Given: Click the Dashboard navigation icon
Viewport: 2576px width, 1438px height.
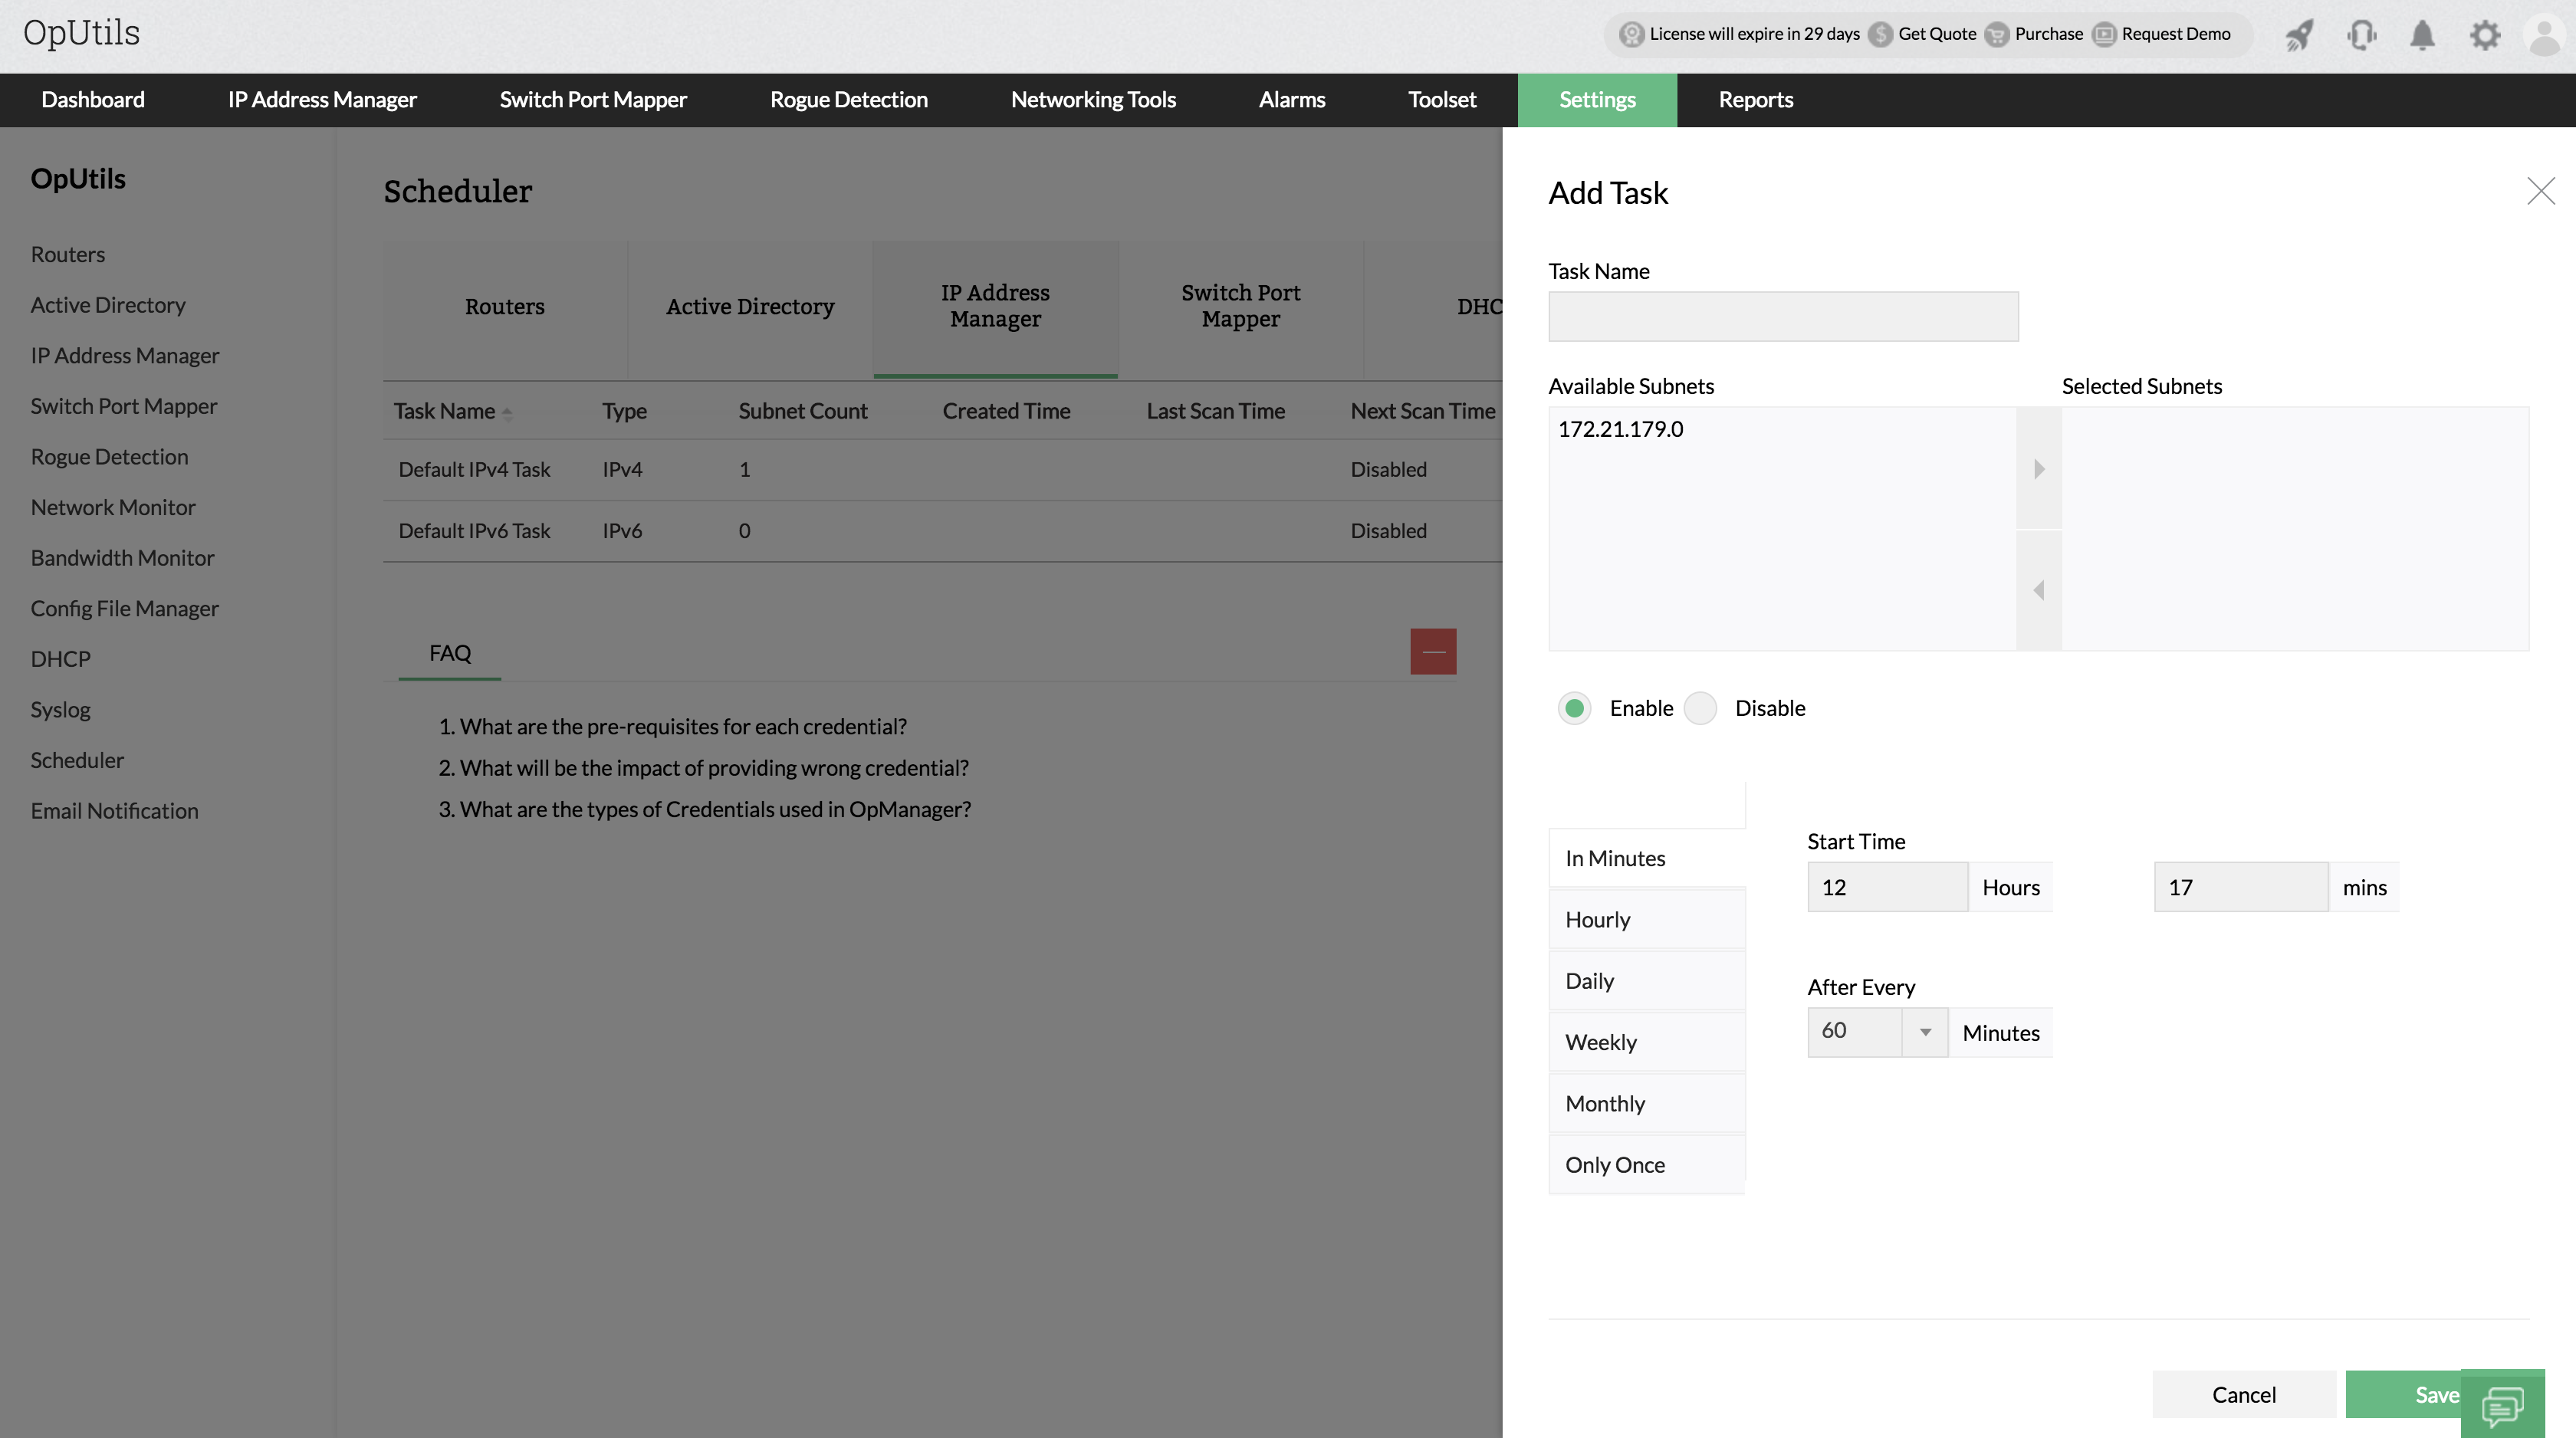Looking at the screenshot, I should [92, 99].
